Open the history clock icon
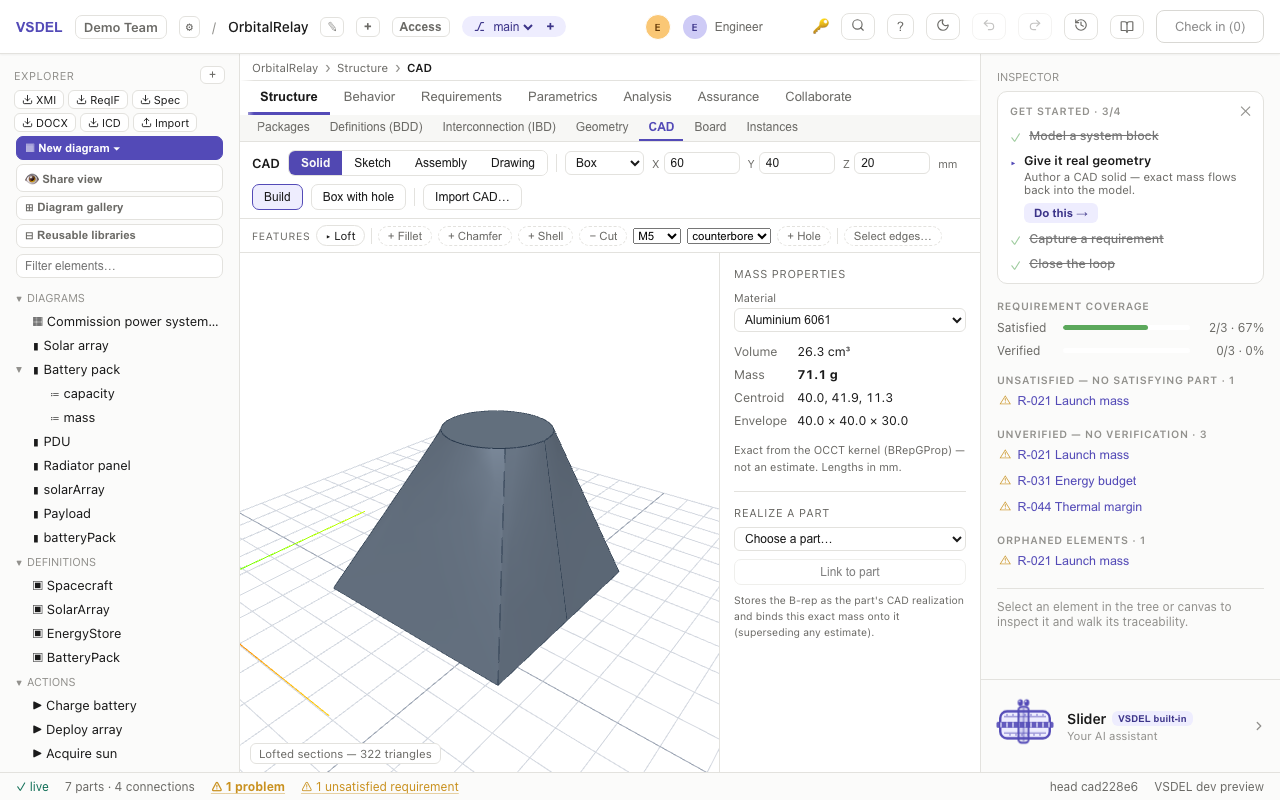Screen dimensions: 1280x800 1081,26
